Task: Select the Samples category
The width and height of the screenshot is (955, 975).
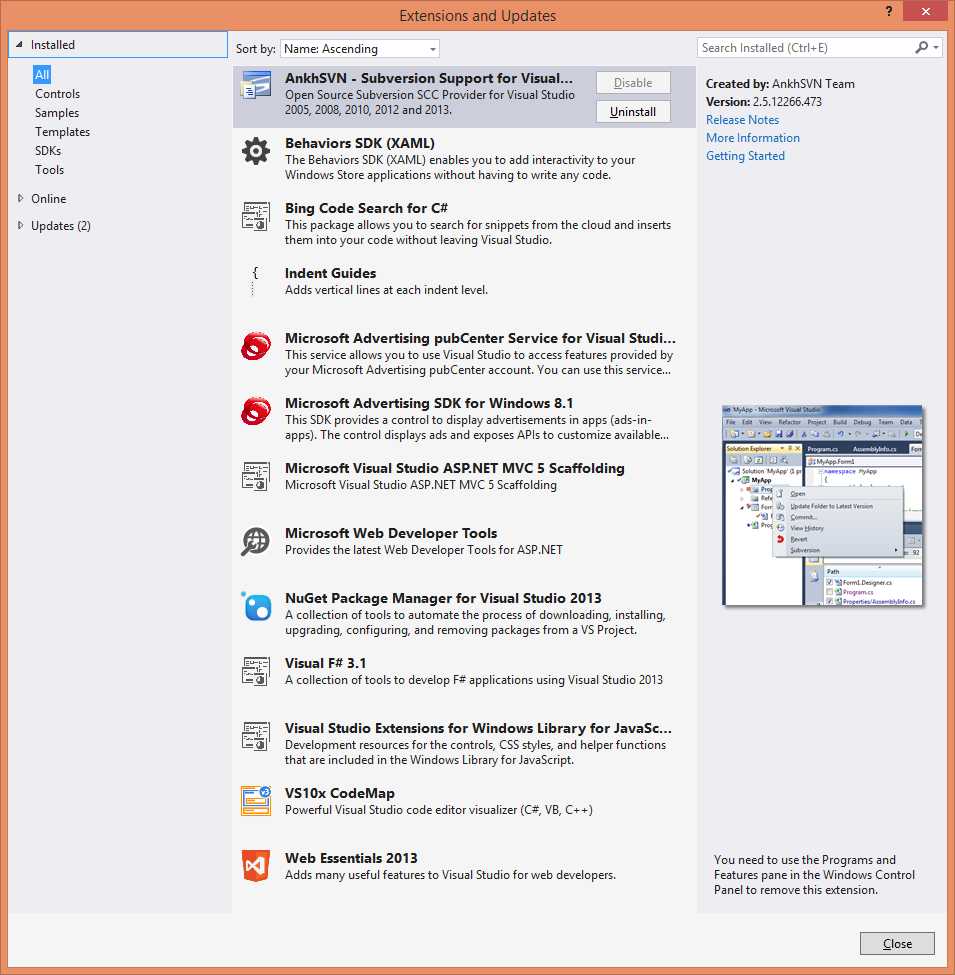Action: pos(57,113)
